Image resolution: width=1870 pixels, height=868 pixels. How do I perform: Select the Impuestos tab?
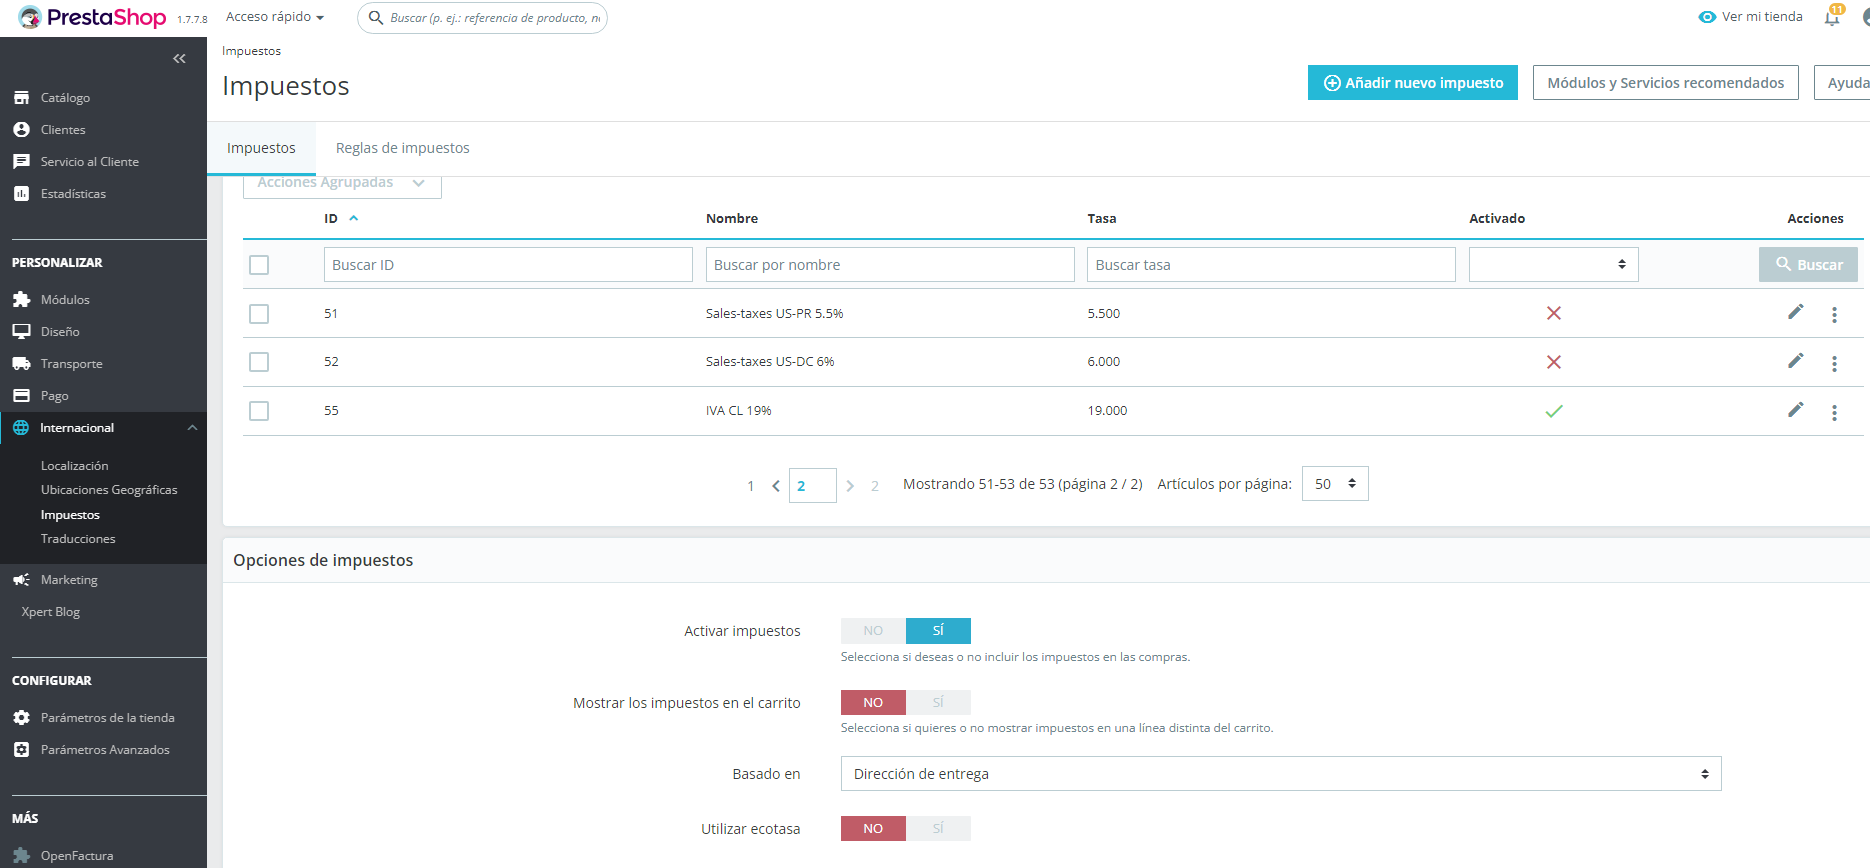pyautogui.click(x=261, y=148)
